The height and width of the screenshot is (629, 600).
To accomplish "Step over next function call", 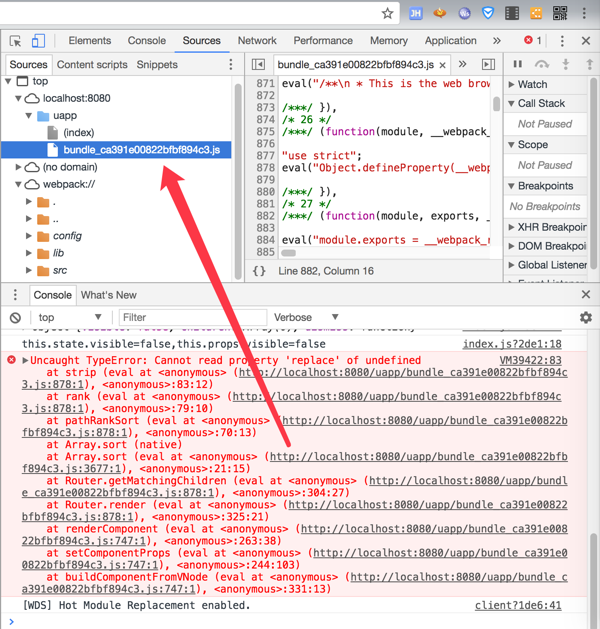I will pyautogui.click(x=542, y=64).
